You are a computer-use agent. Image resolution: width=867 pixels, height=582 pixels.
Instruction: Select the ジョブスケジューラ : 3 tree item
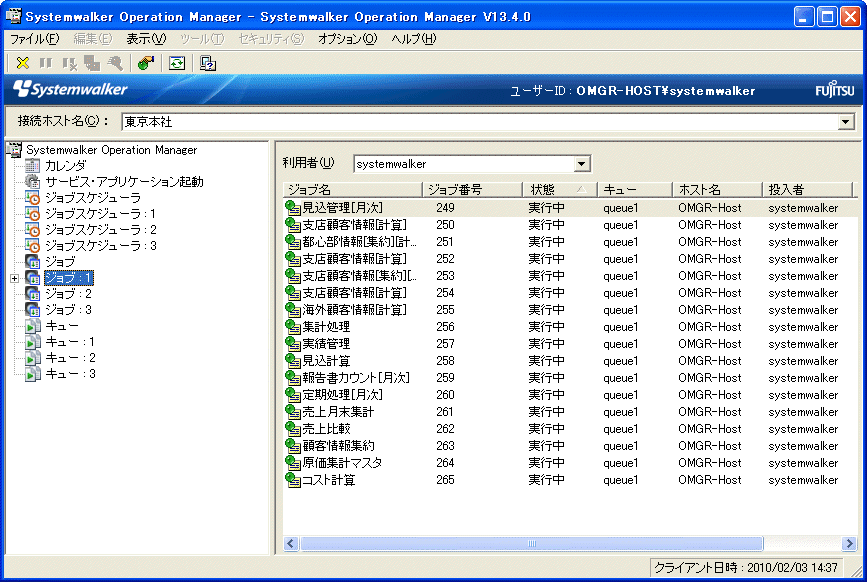pos(101,245)
